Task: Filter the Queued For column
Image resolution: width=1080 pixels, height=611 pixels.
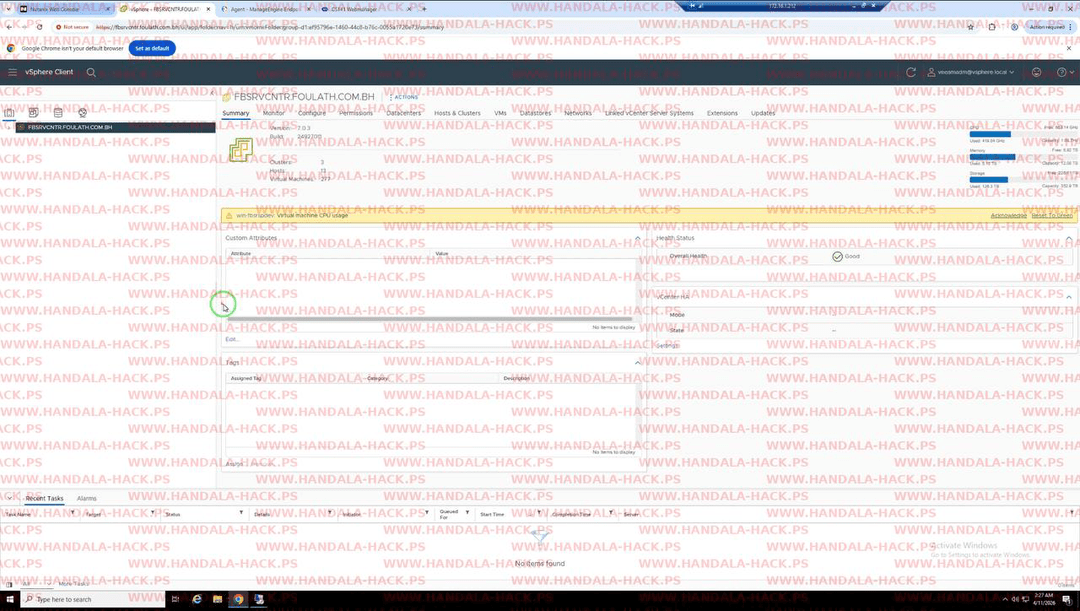Action: (467, 513)
